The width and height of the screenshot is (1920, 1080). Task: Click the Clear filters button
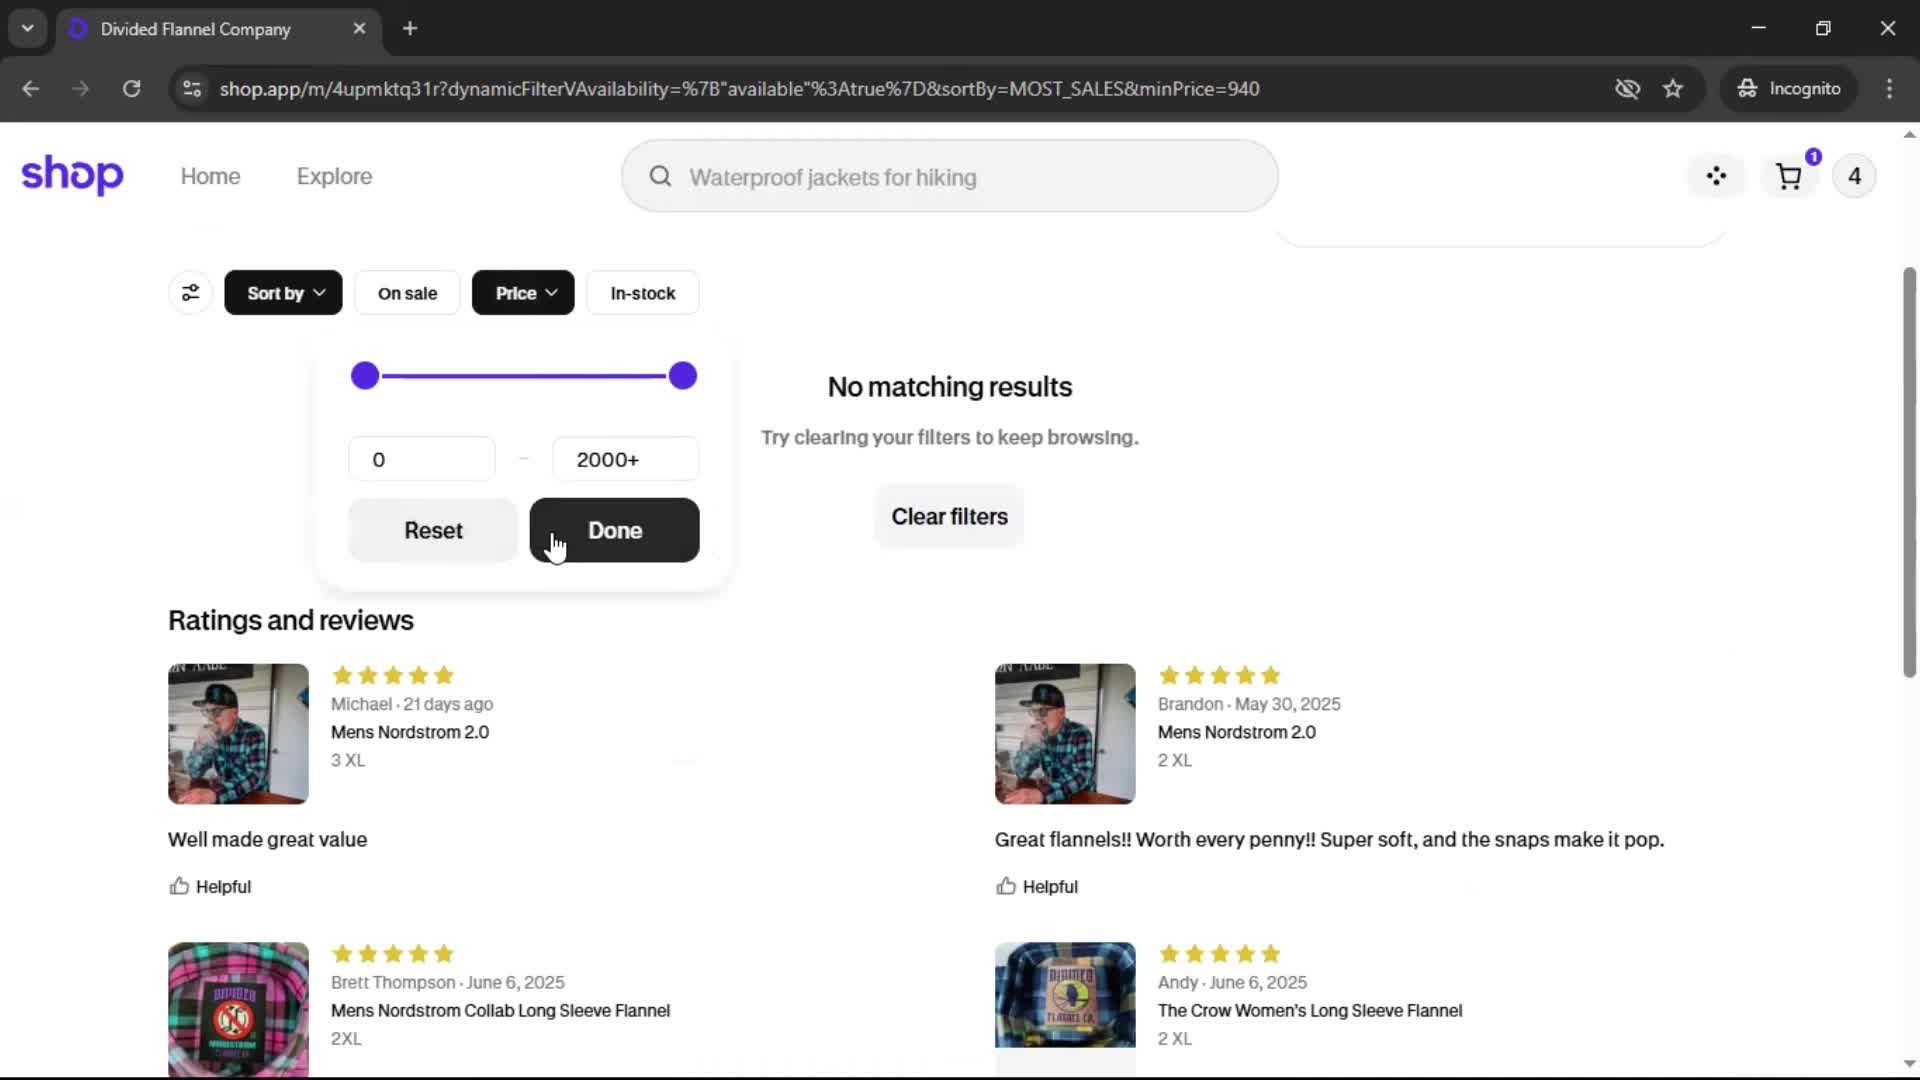pos(949,517)
